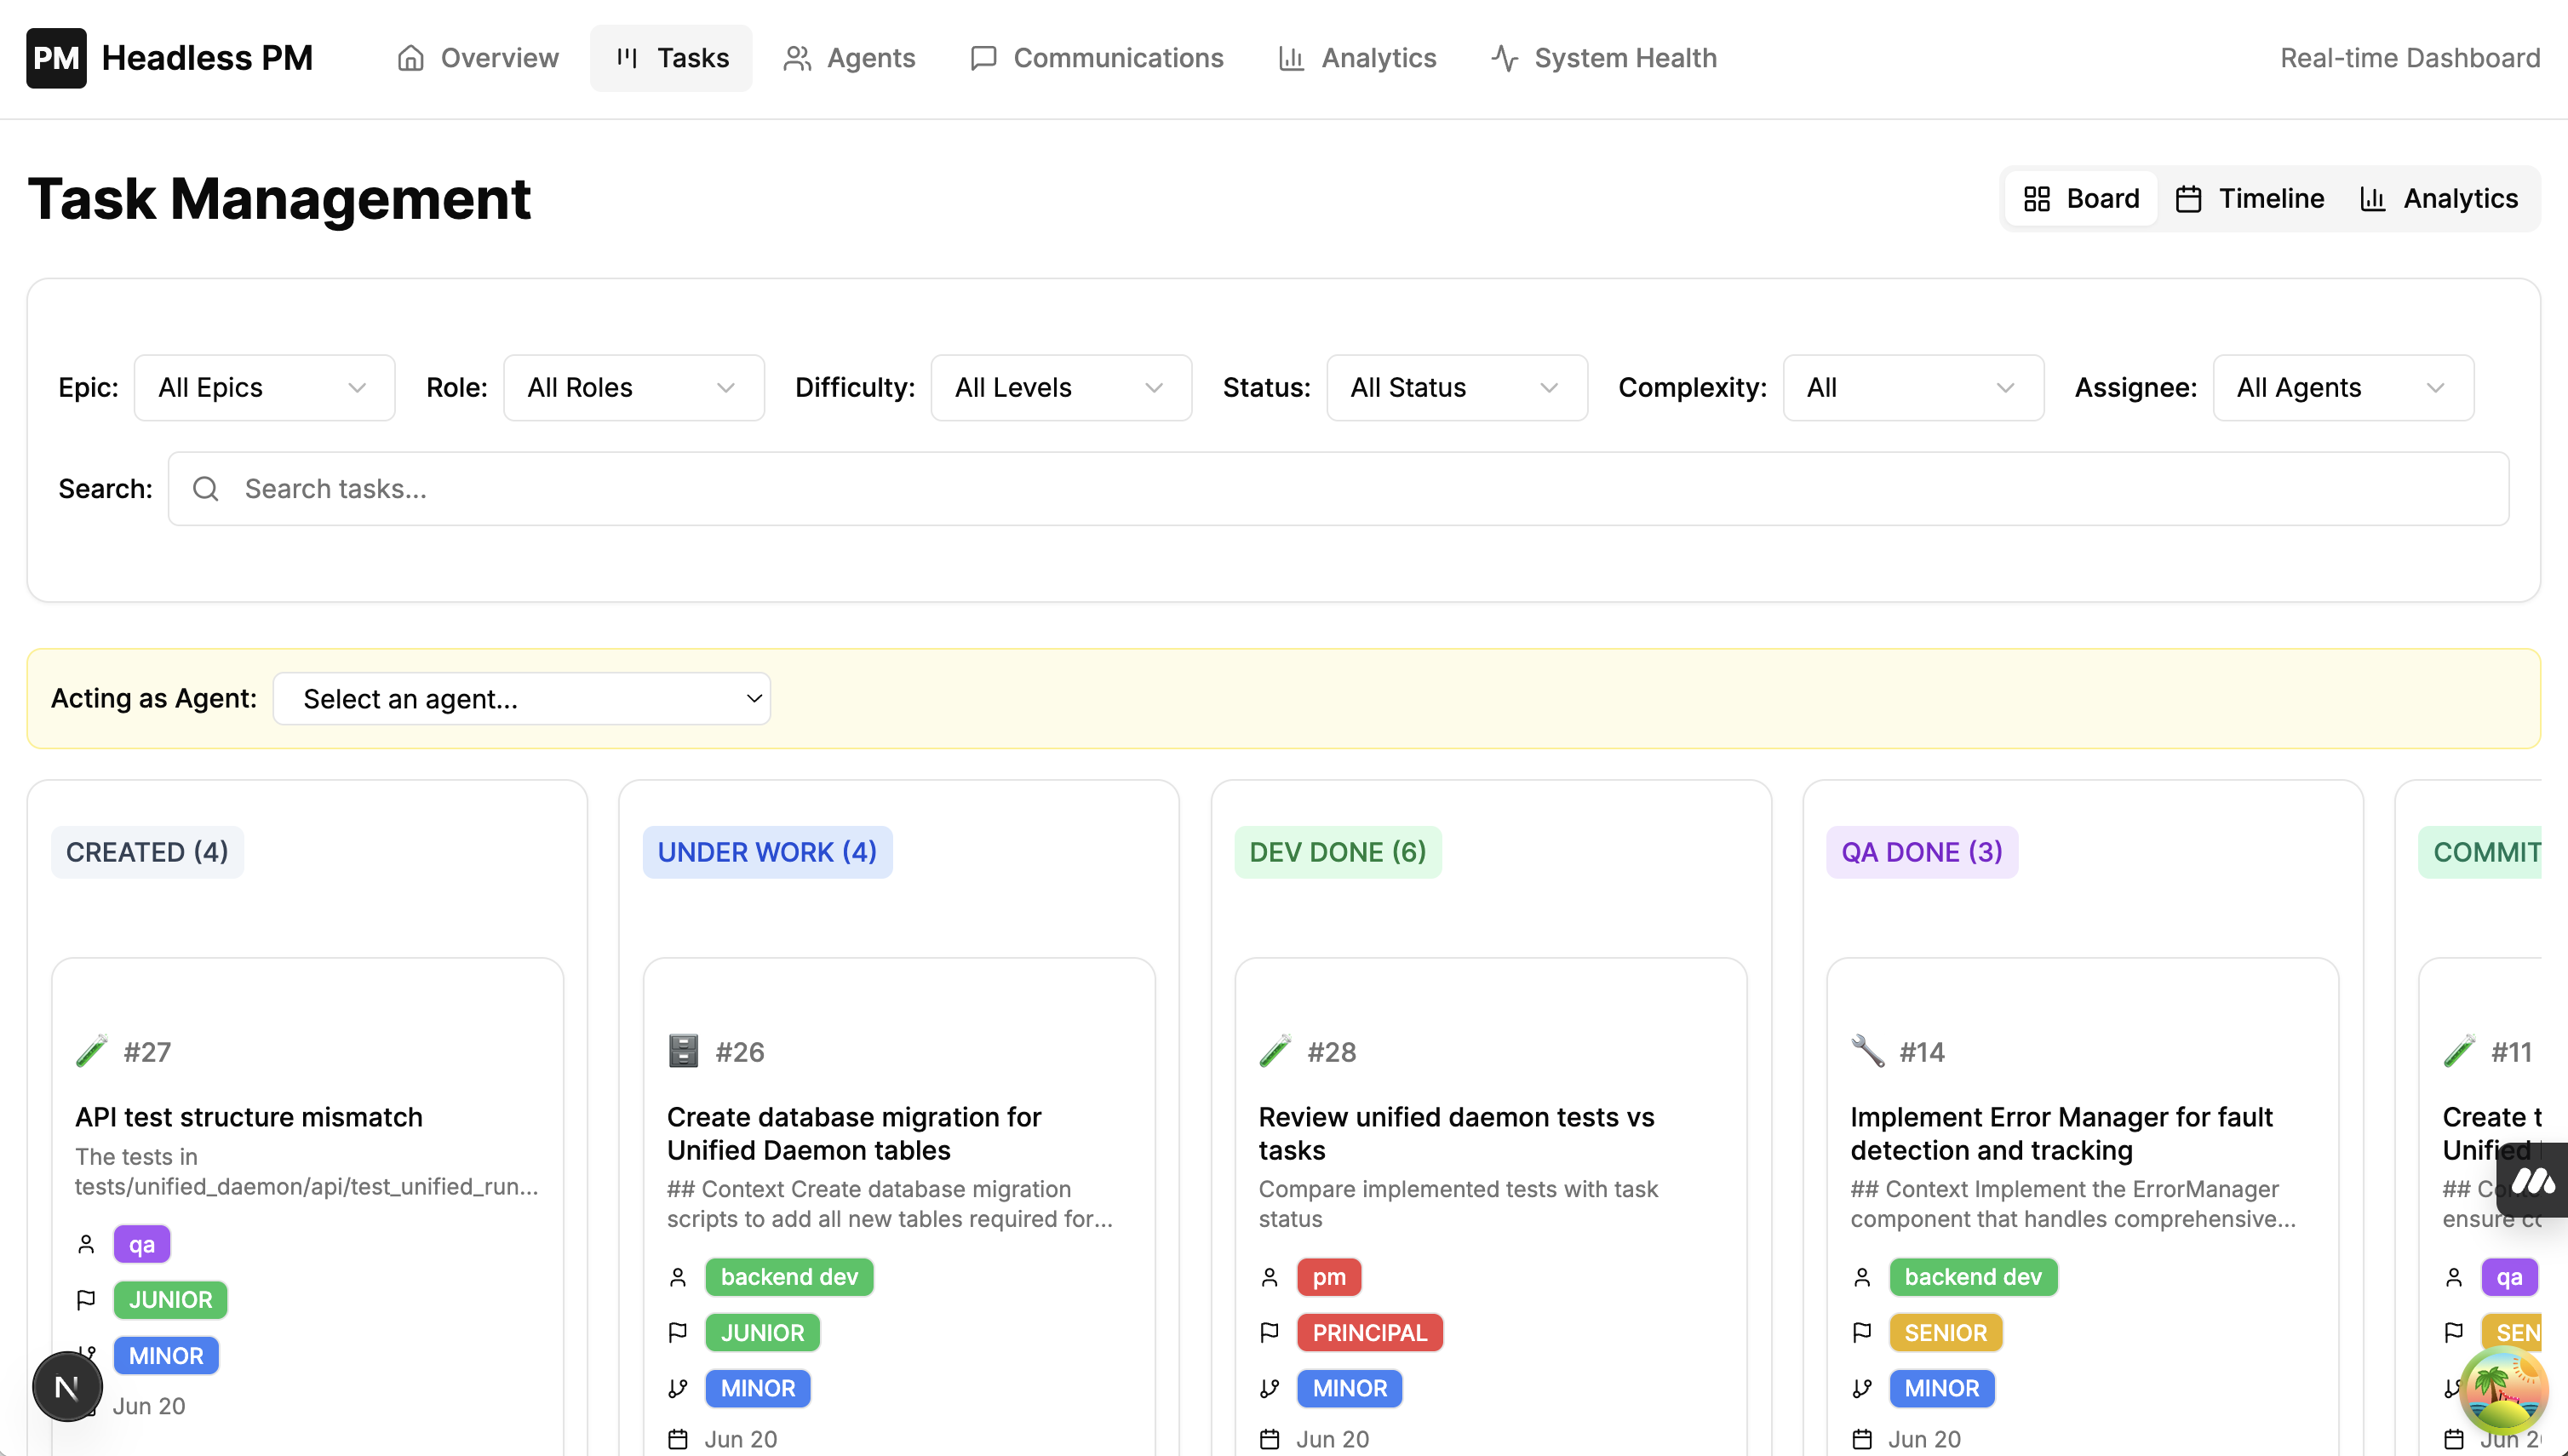Screen dimensions: 2568x1456
Task: Click the CREATED (4) column header
Action: [147, 852]
